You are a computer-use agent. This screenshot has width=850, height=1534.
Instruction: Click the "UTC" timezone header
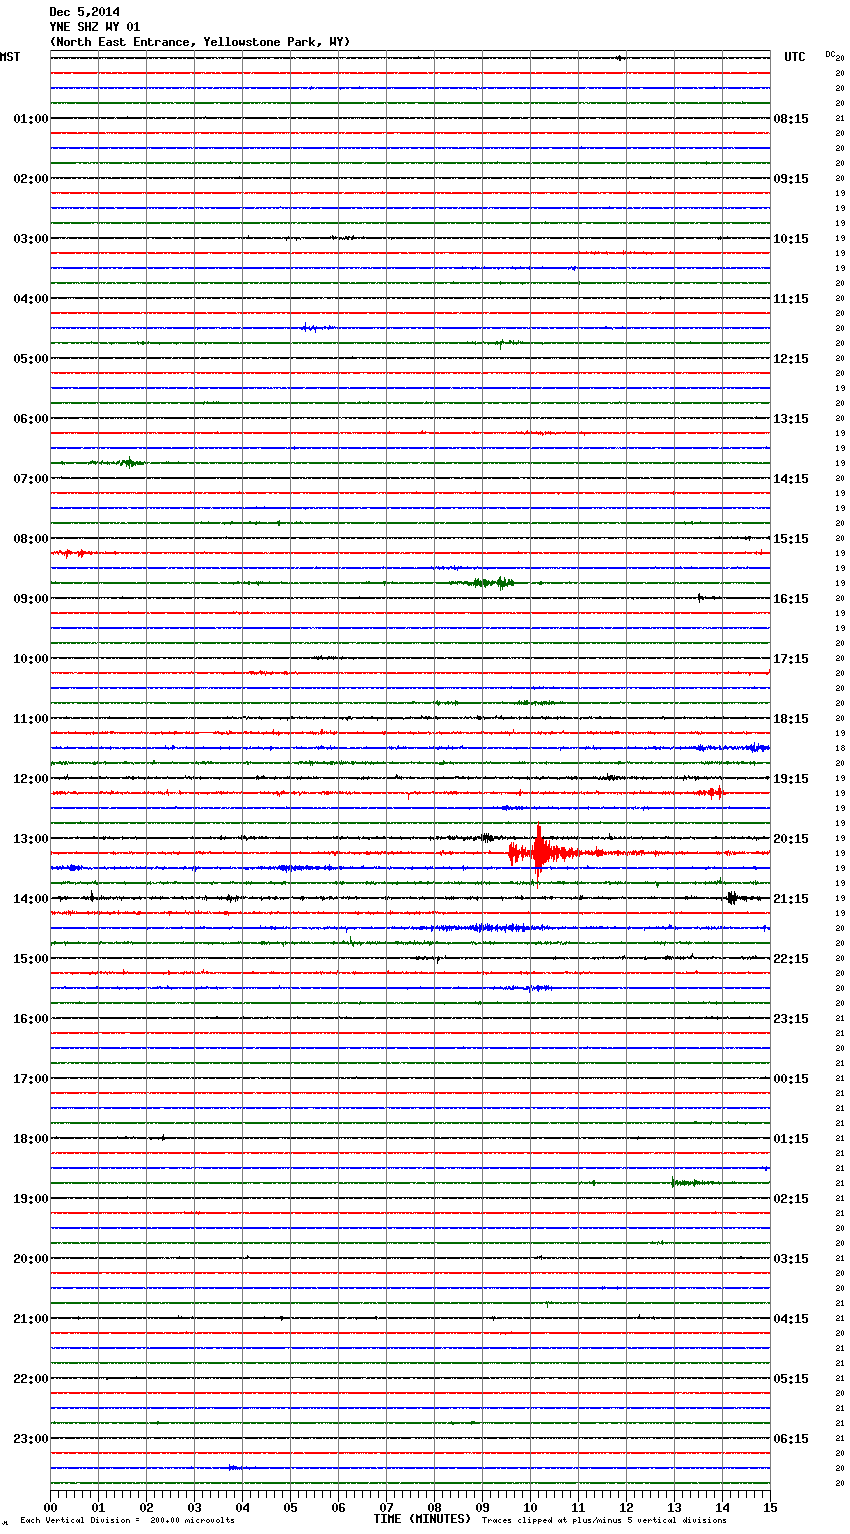[x=795, y=57]
